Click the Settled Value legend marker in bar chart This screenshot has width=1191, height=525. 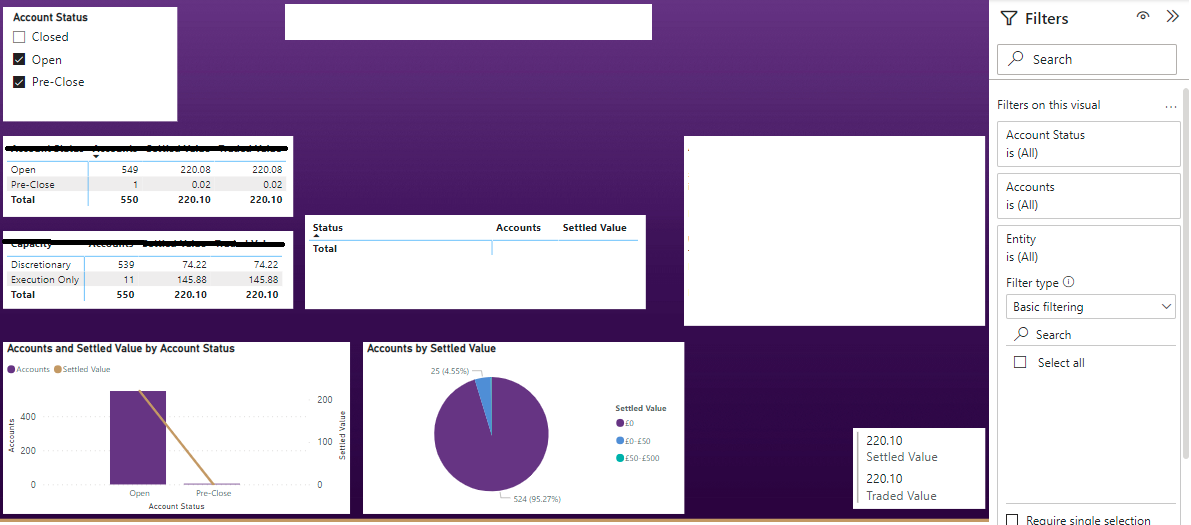57,369
